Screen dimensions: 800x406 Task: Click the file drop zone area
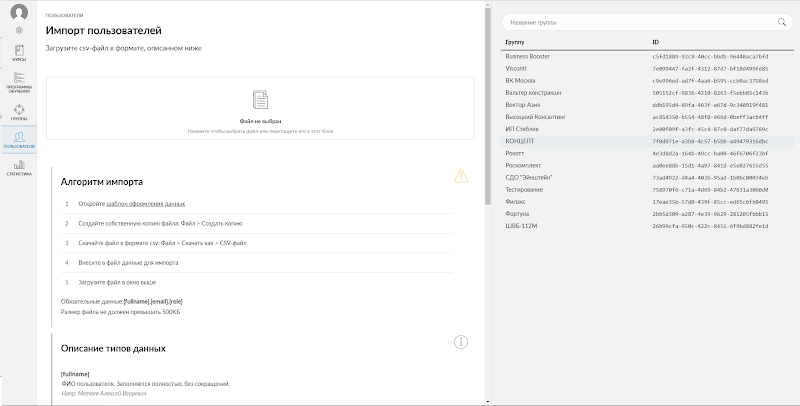click(x=260, y=108)
